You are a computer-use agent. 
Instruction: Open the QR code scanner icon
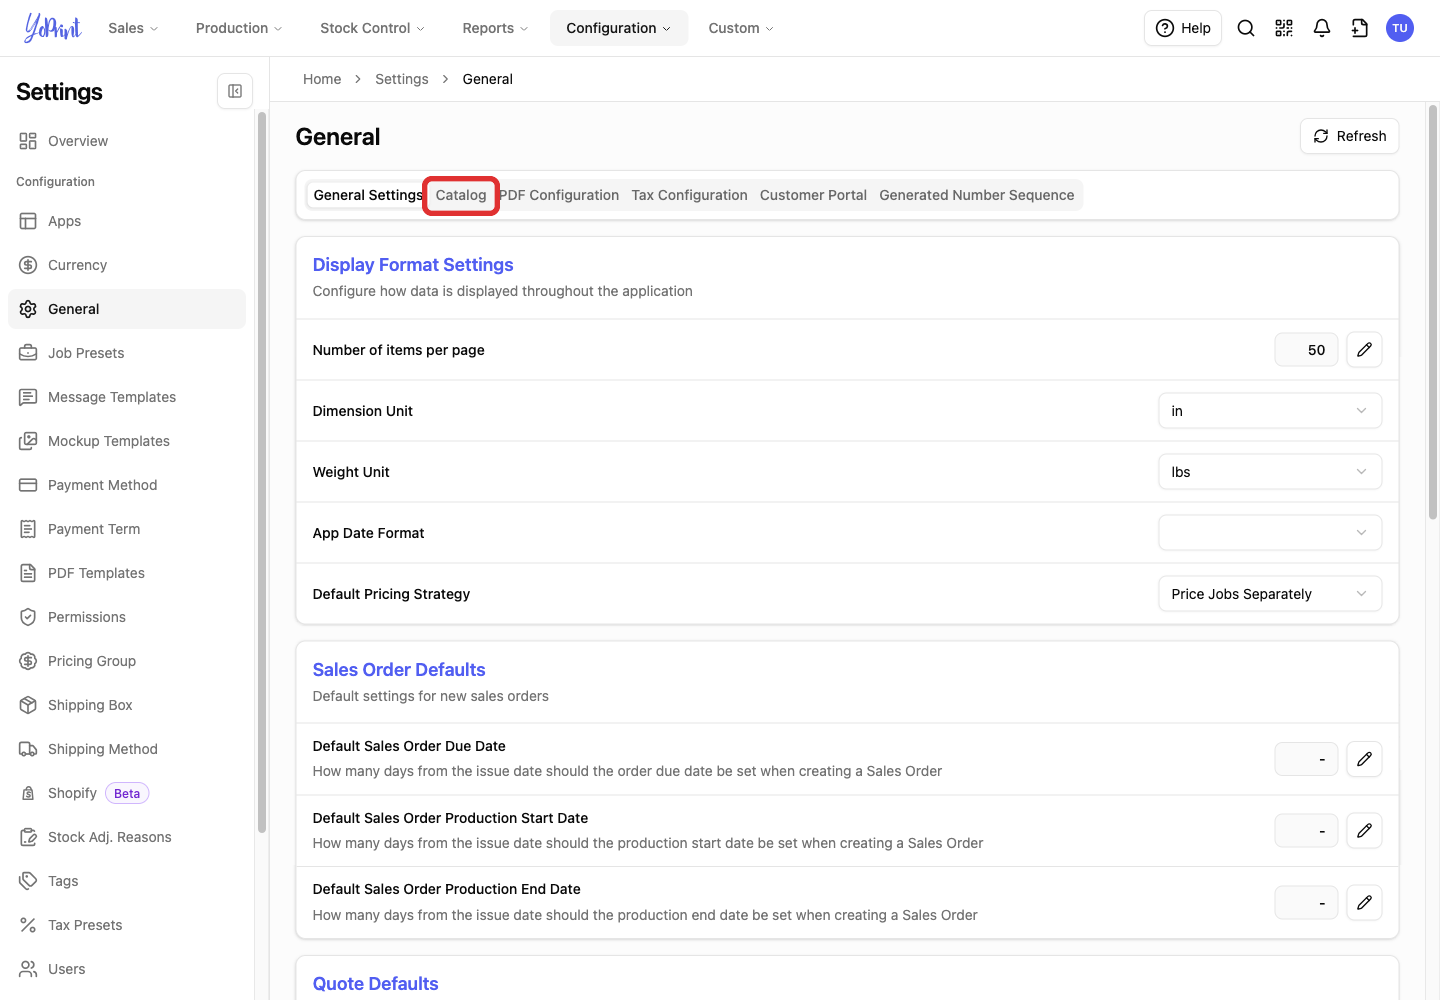(1284, 28)
